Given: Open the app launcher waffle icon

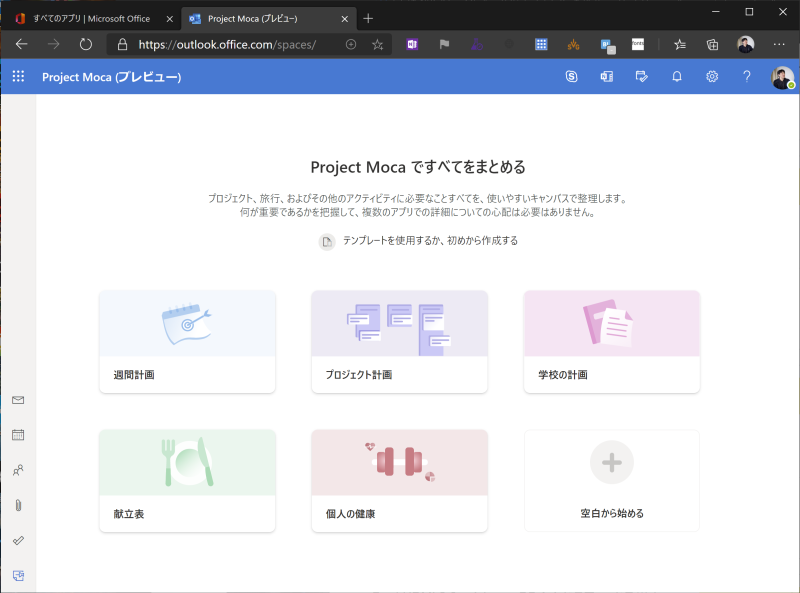Looking at the screenshot, I should click(17, 76).
